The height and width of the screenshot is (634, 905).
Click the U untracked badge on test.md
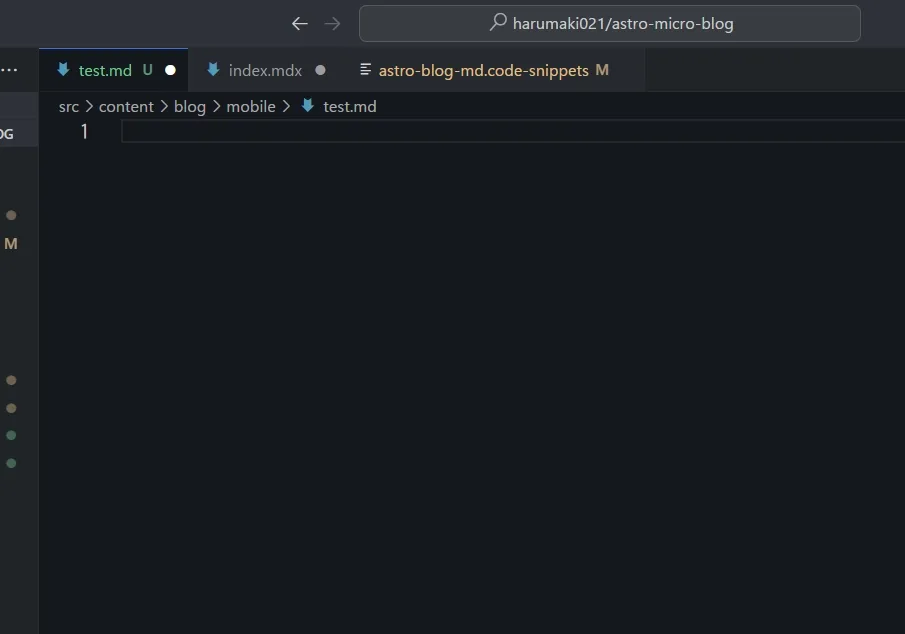pyautogui.click(x=147, y=70)
